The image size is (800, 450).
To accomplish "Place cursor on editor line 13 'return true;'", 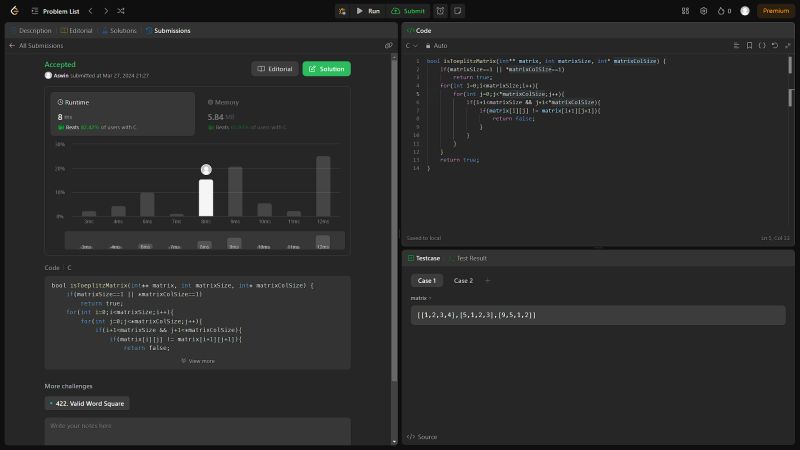I will 459,160.
